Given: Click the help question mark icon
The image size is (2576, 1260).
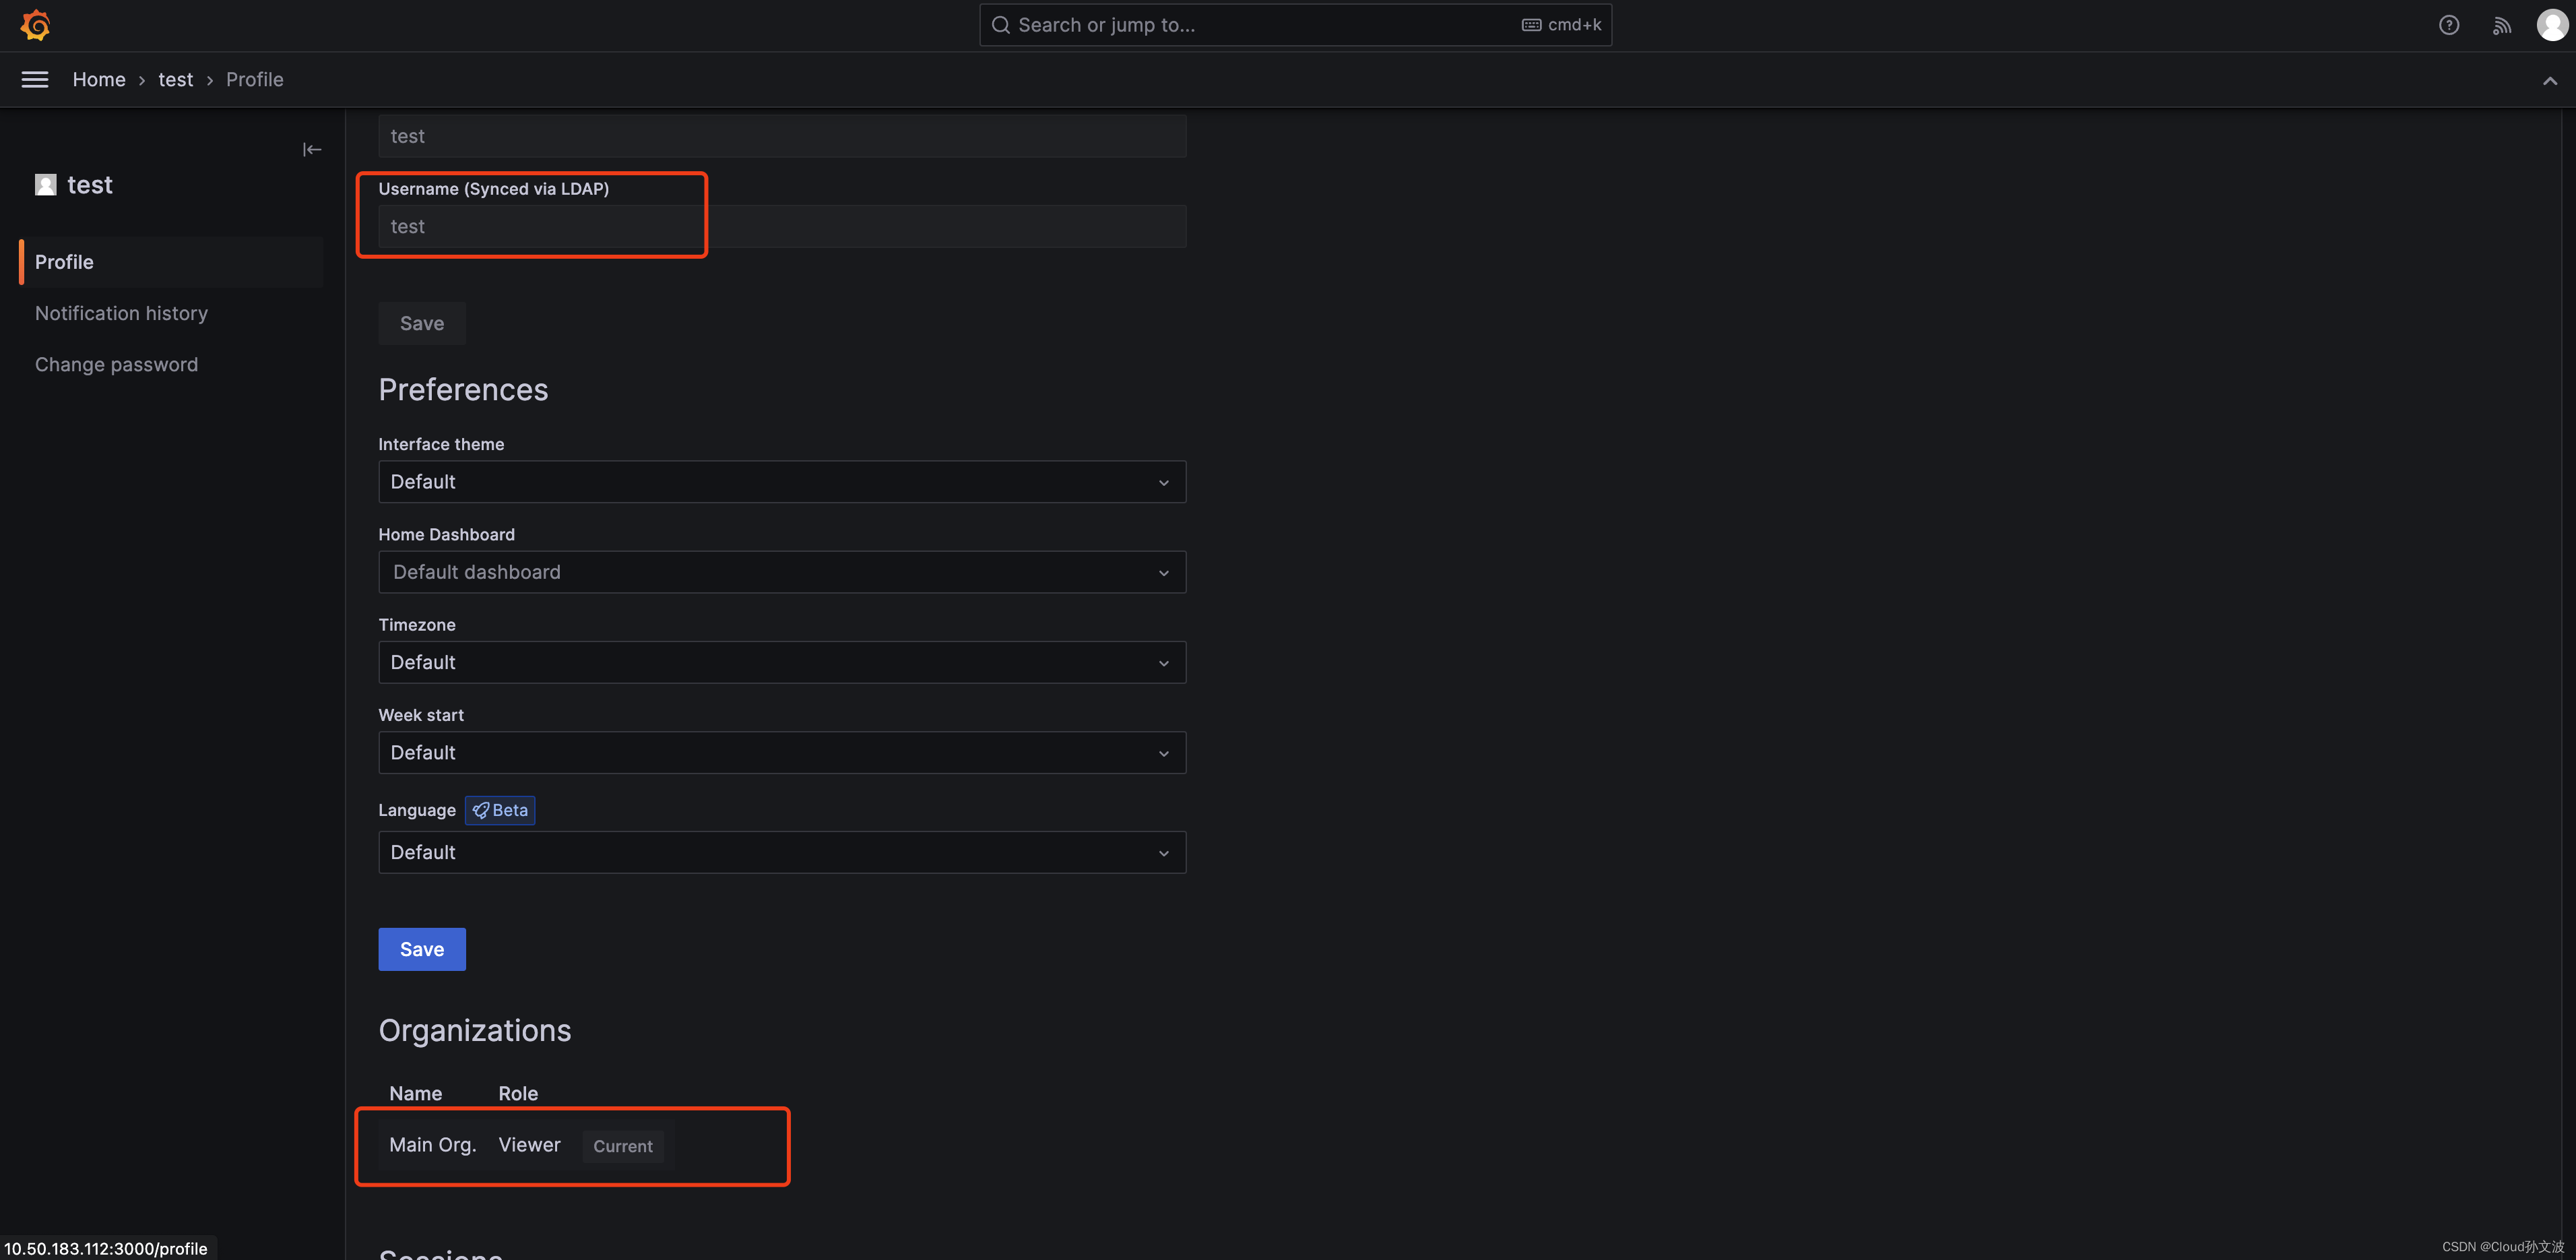Looking at the screenshot, I should (x=2449, y=25).
